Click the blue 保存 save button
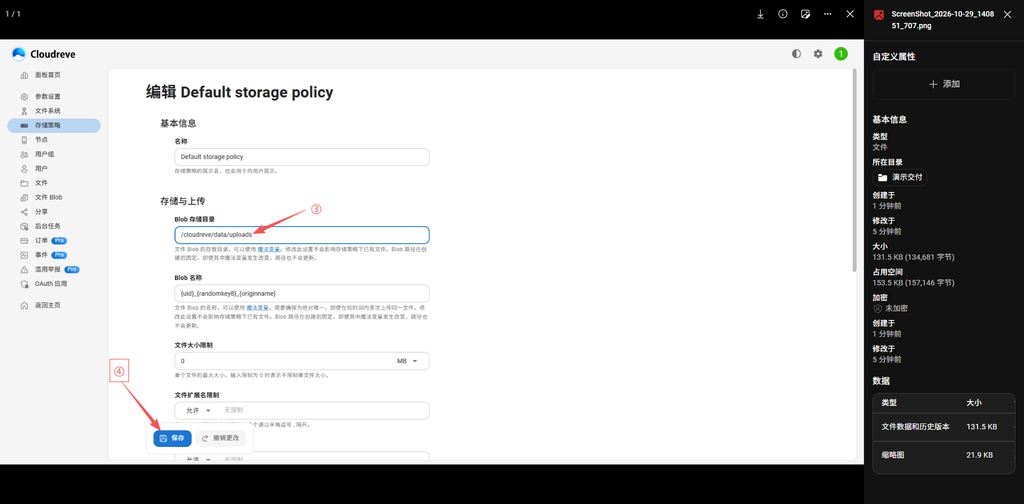 172,438
